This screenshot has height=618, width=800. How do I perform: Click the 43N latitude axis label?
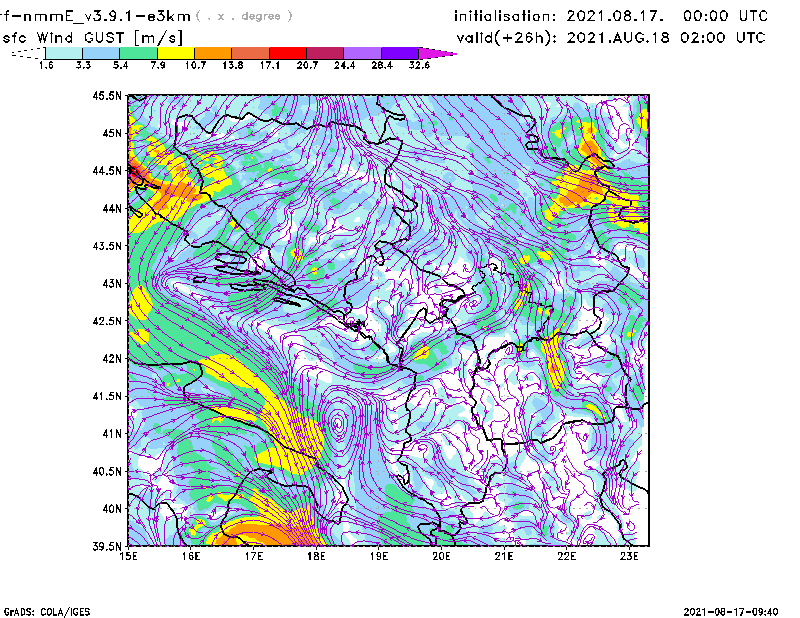(x=112, y=283)
